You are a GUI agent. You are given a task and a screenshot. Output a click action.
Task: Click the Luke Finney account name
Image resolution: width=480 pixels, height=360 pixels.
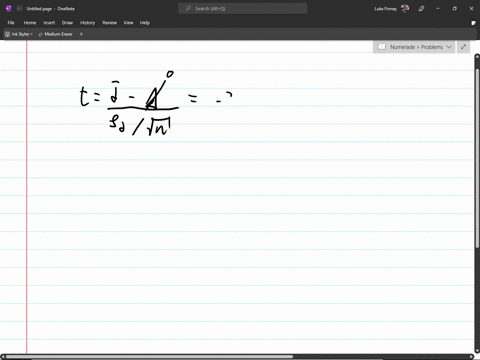tap(385, 9)
